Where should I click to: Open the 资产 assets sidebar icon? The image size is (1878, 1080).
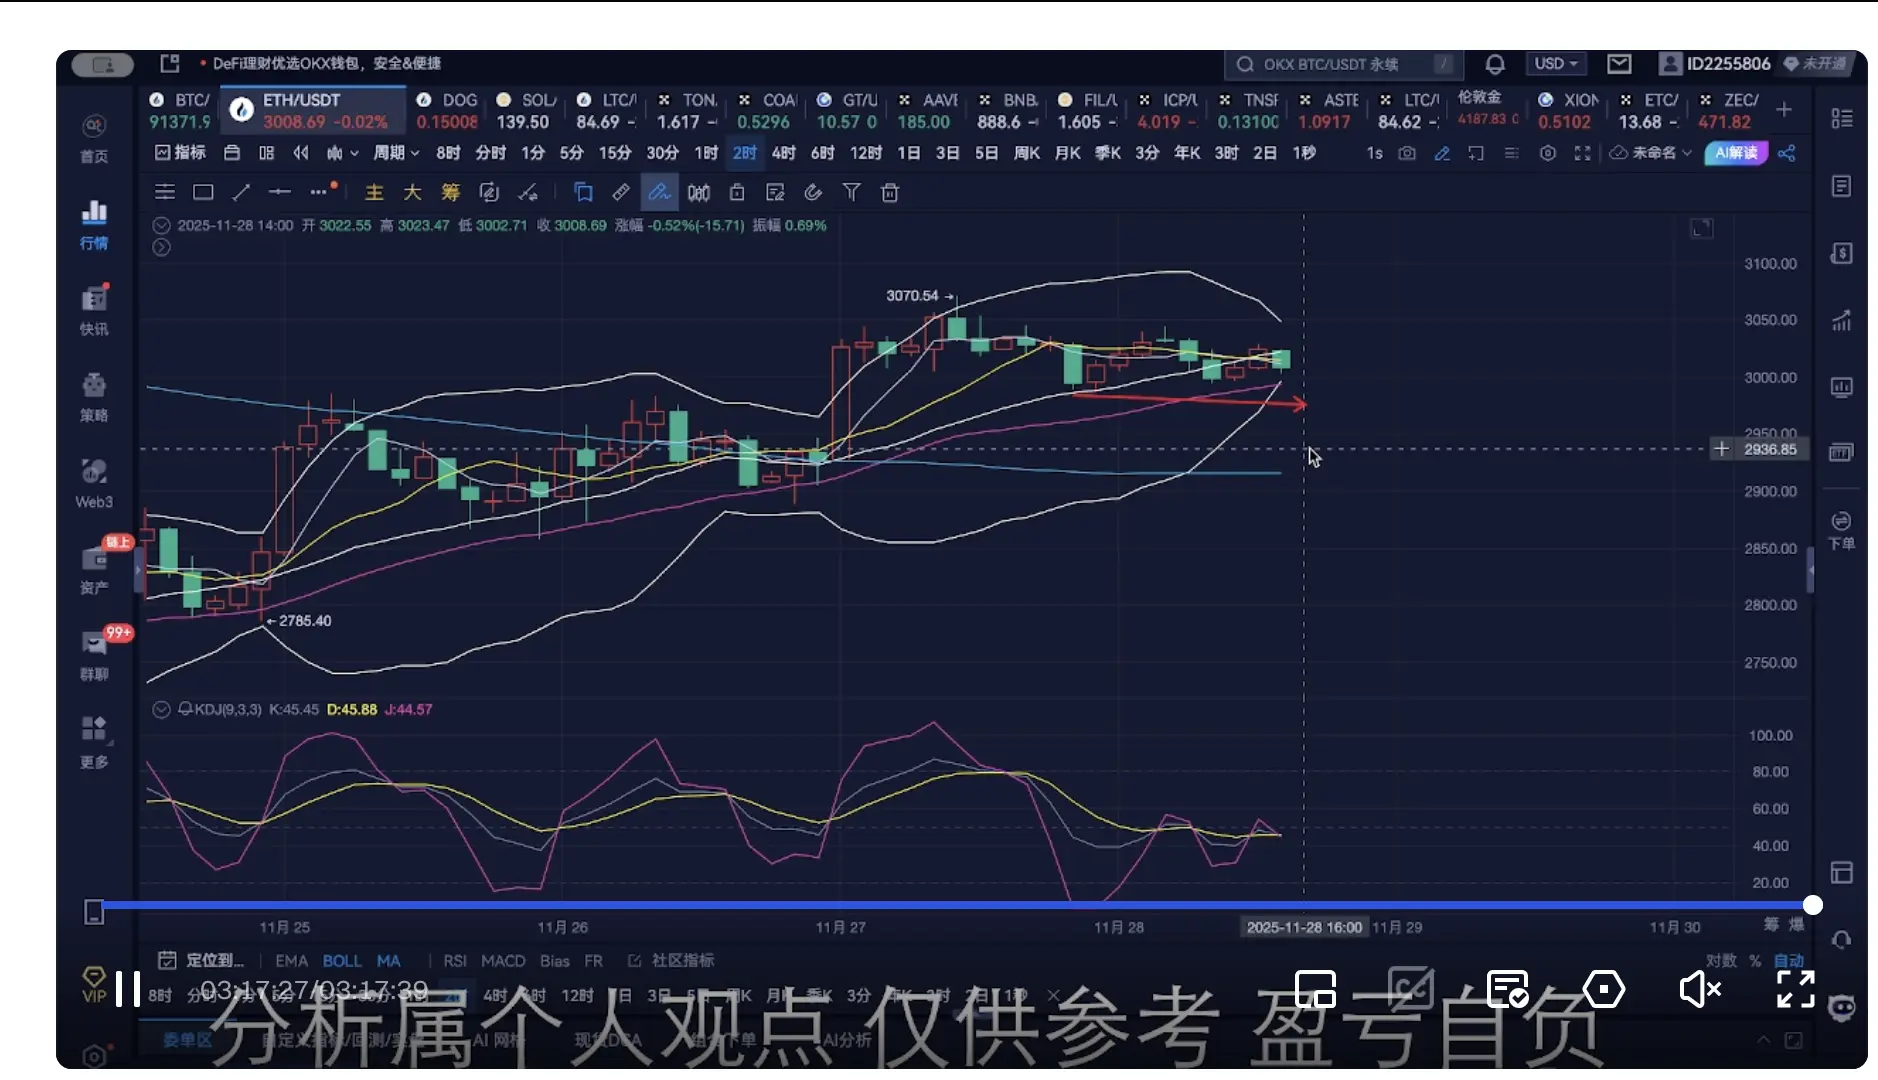tap(94, 570)
